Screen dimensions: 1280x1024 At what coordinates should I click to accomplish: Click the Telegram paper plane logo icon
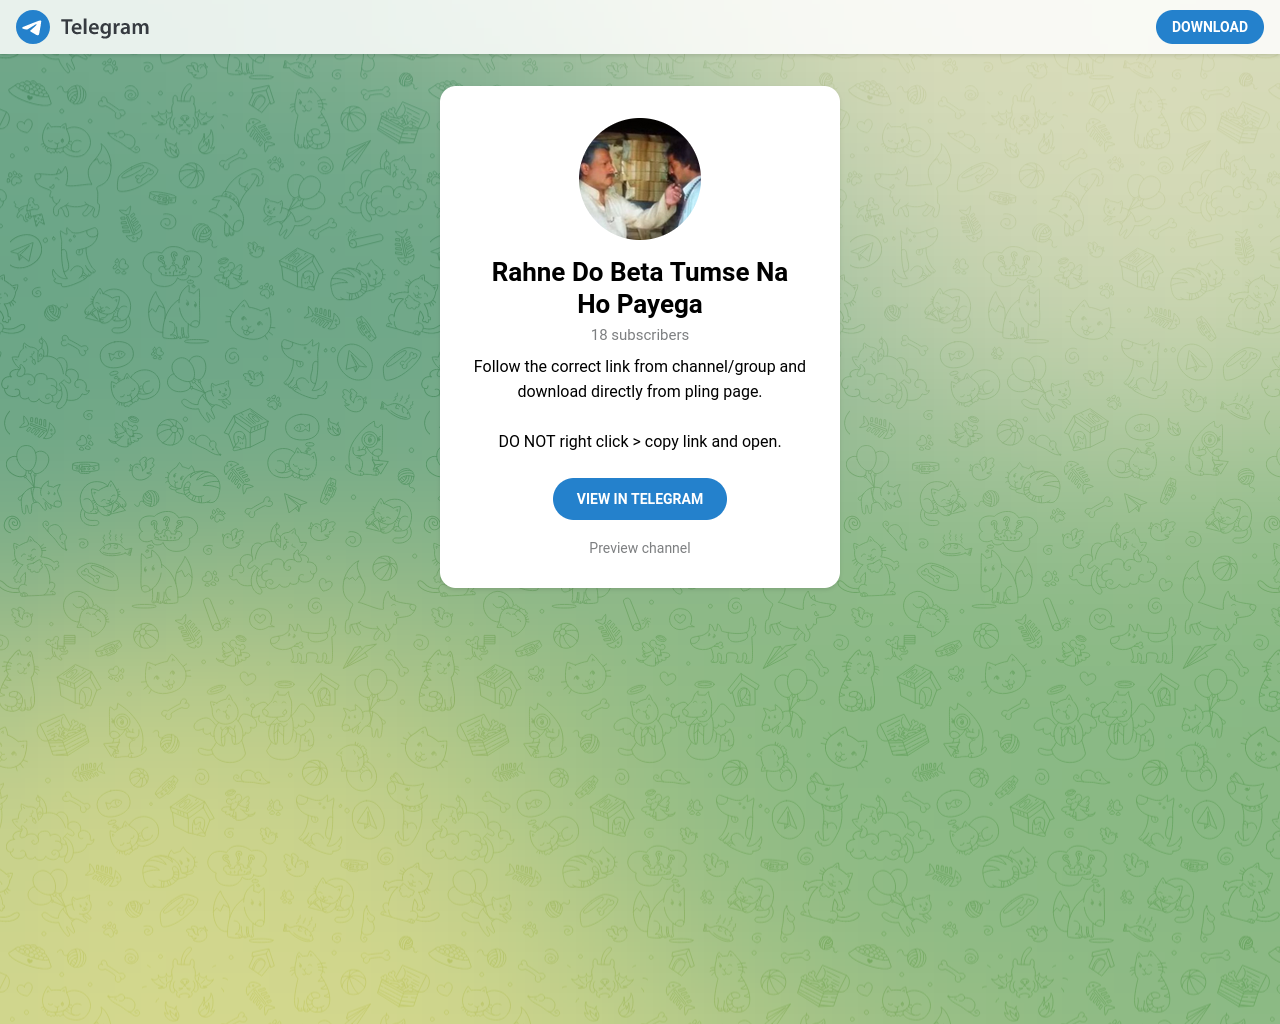coord(33,27)
